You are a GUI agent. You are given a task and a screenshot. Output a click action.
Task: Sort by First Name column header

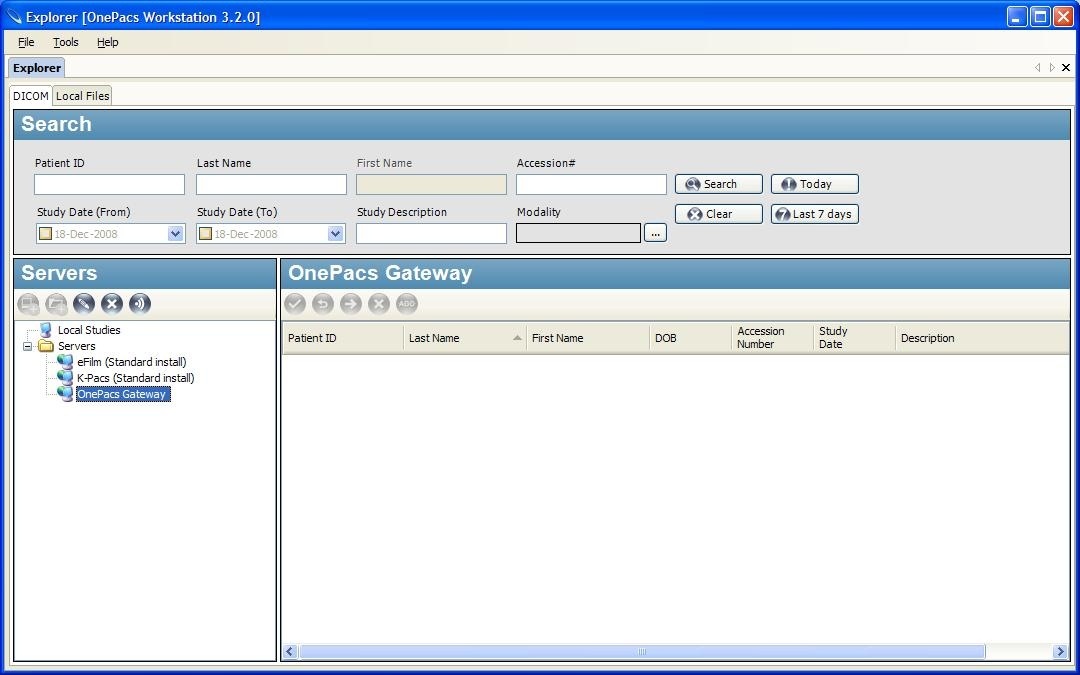pyautogui.click(x=588, y=338)
